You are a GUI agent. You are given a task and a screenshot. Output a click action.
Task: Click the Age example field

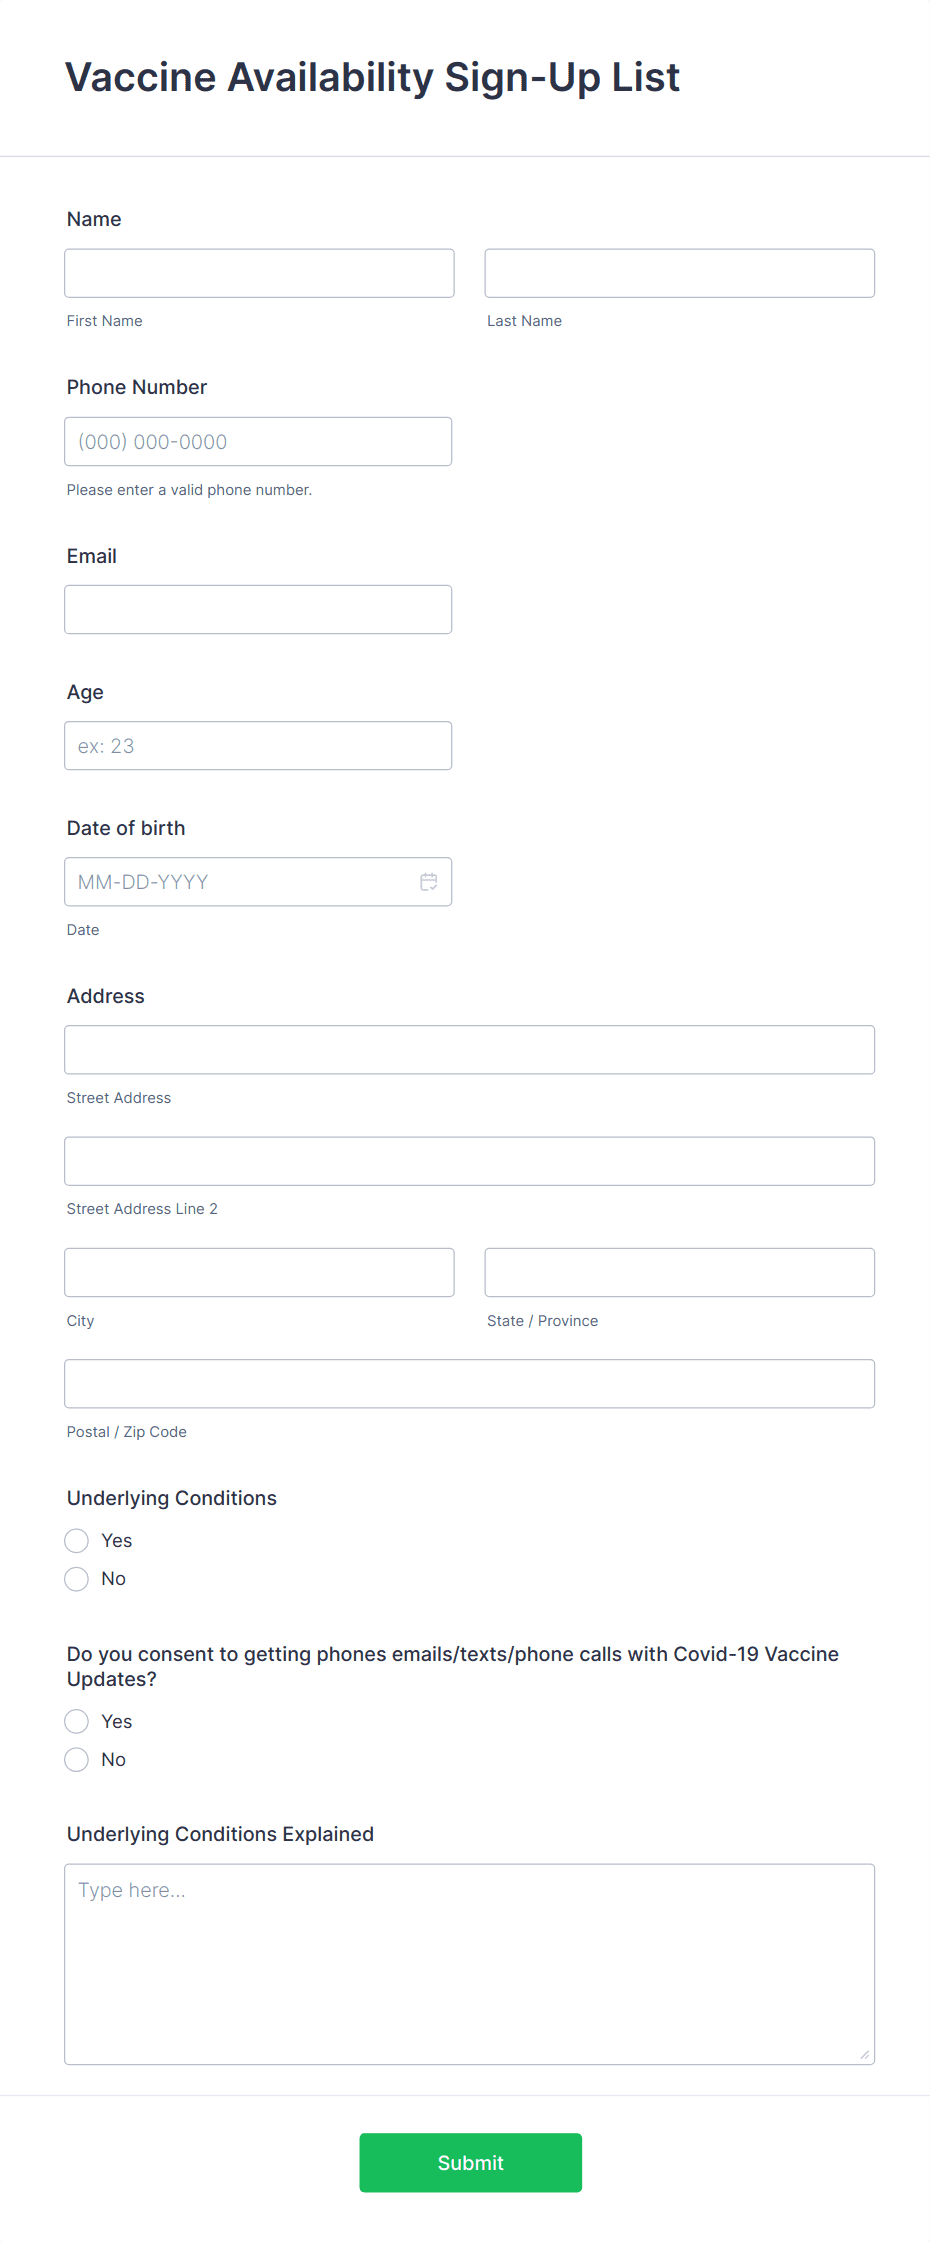pyautogui.click(x=258, y=745)
